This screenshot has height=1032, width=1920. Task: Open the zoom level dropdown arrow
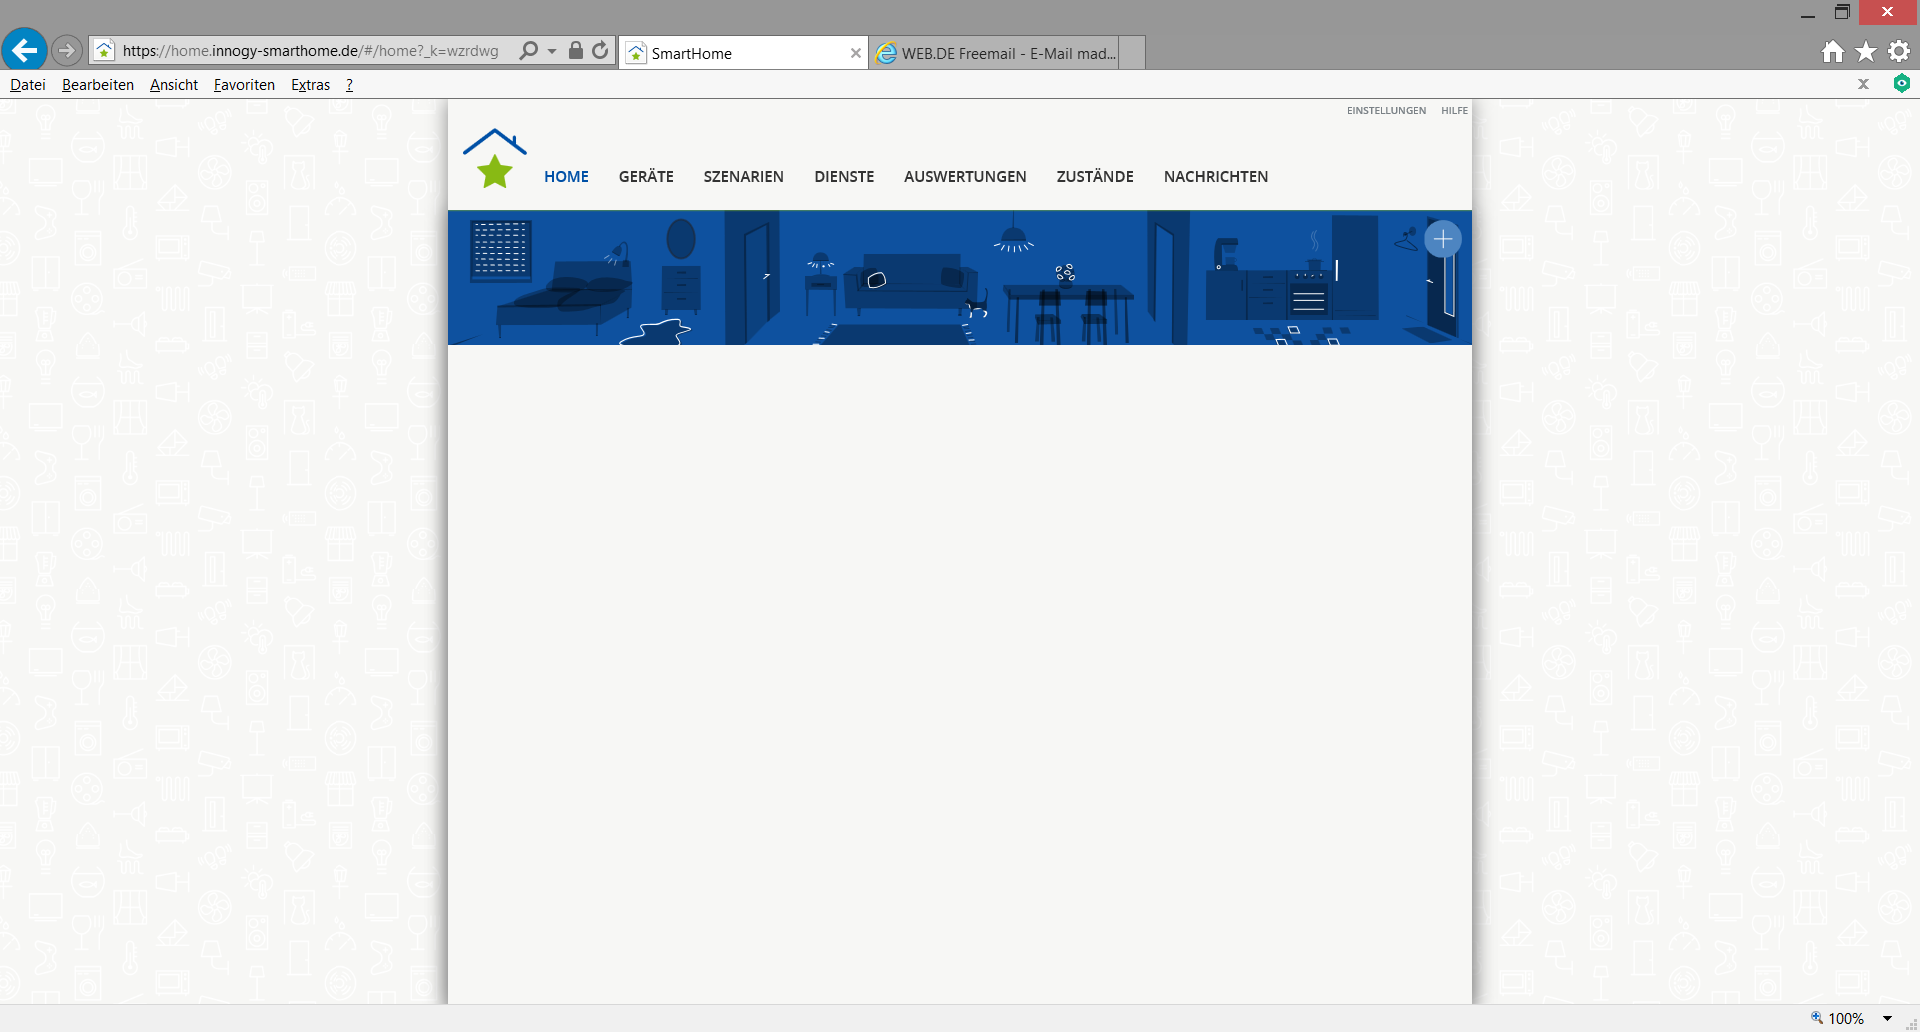tap(1887, 1018)
